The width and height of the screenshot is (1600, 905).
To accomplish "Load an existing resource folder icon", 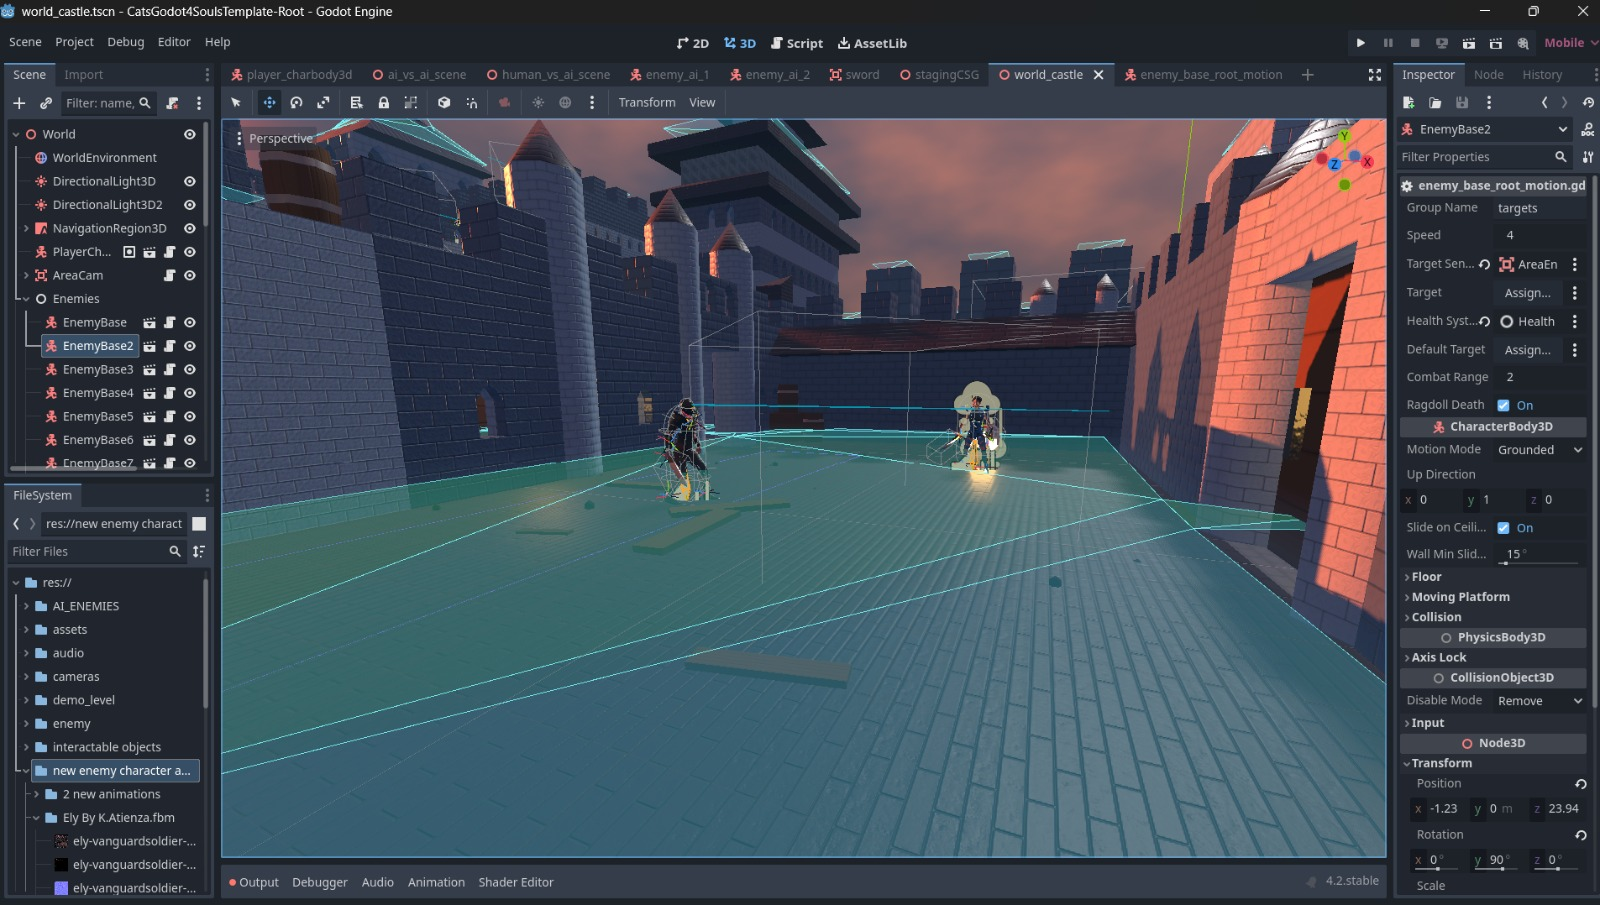I will point(1435,102).
